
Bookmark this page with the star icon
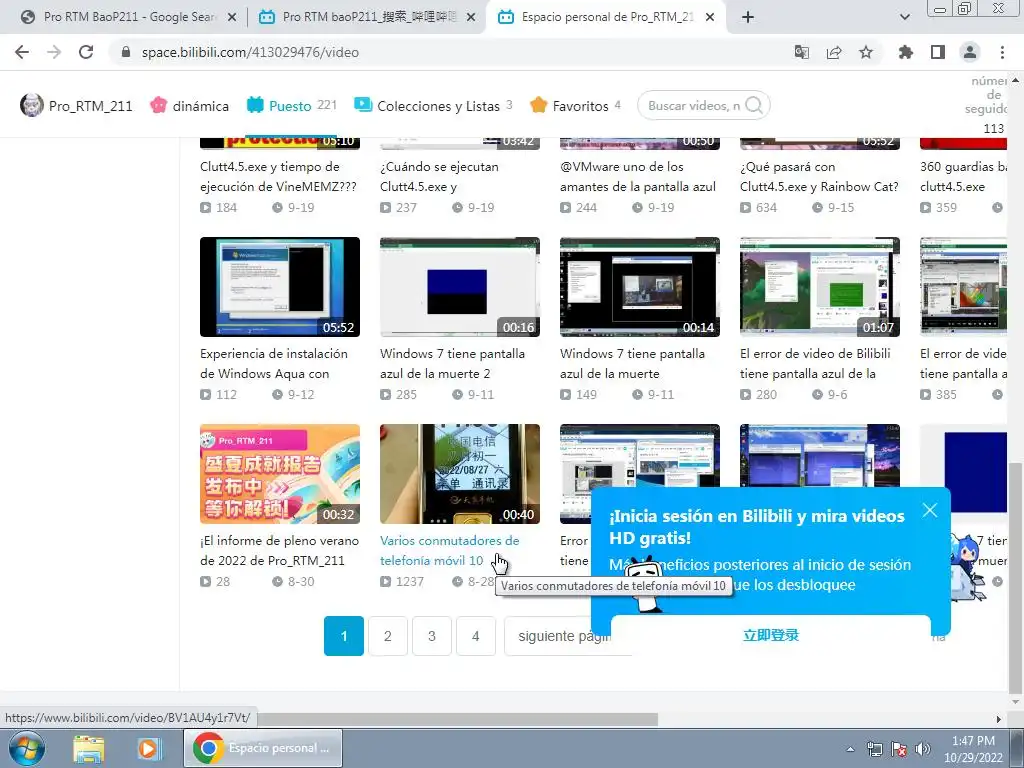(x=866, y=52)
